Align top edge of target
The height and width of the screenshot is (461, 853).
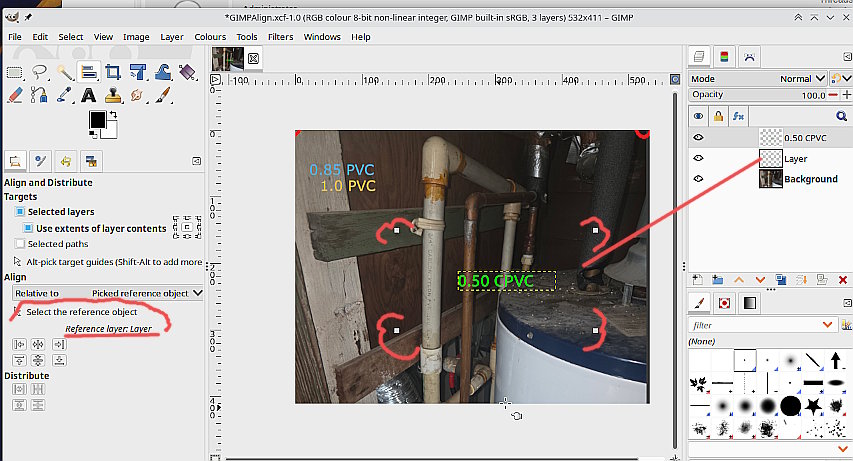coord(19,360)
